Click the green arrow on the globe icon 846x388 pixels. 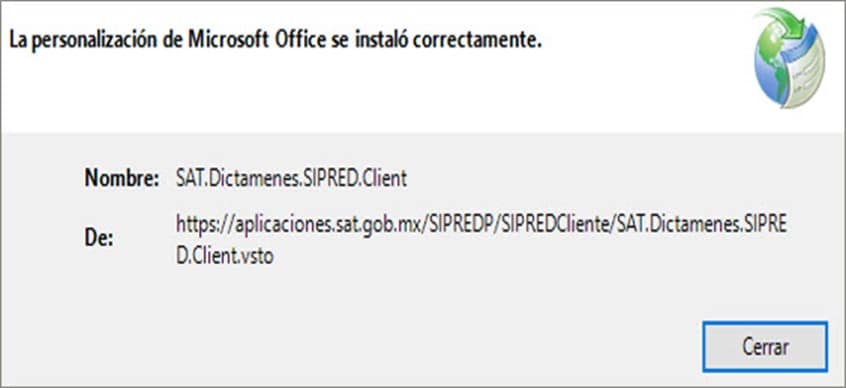784,23
